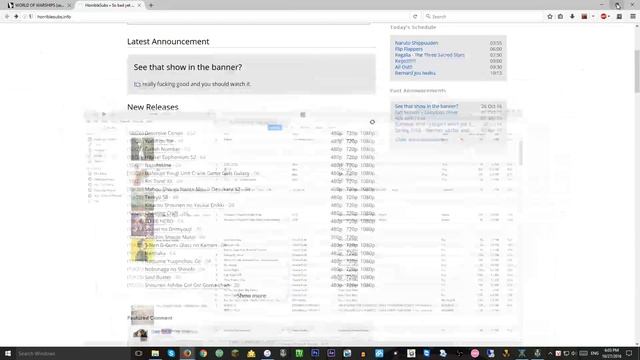
Task: Click the browser Back arrow button
Action: [x=7, y=16]
